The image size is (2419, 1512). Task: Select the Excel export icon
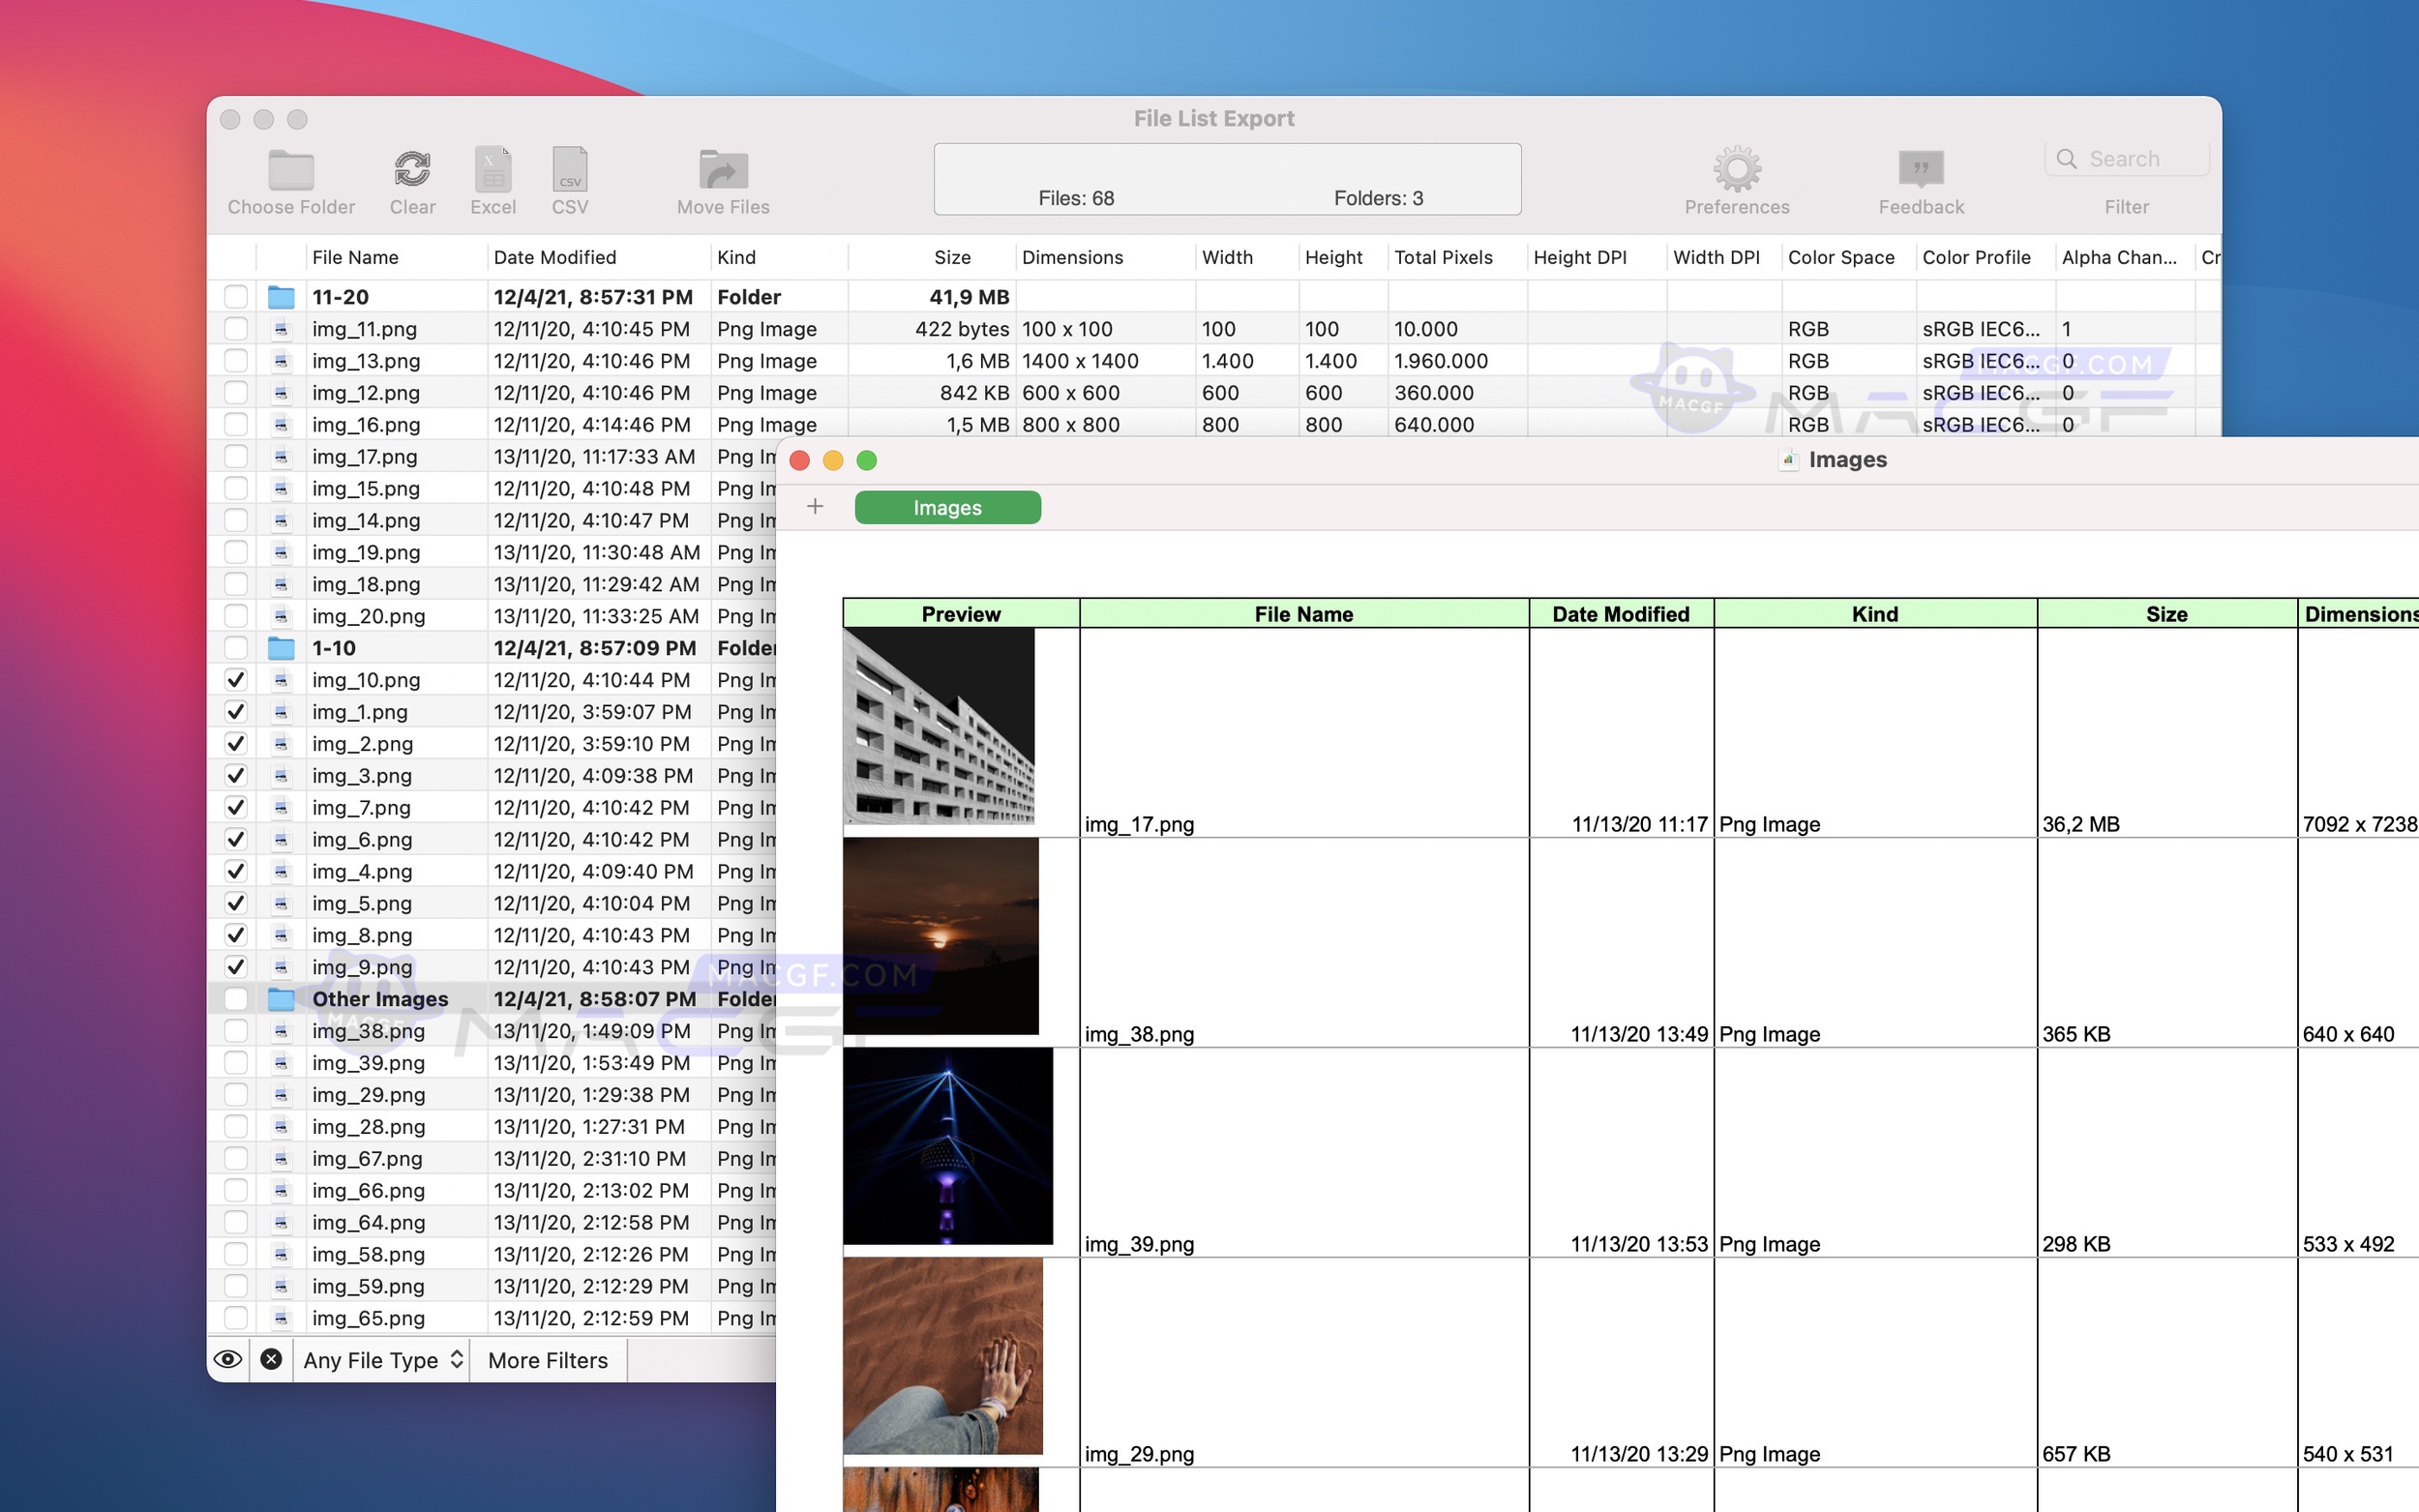492,170
